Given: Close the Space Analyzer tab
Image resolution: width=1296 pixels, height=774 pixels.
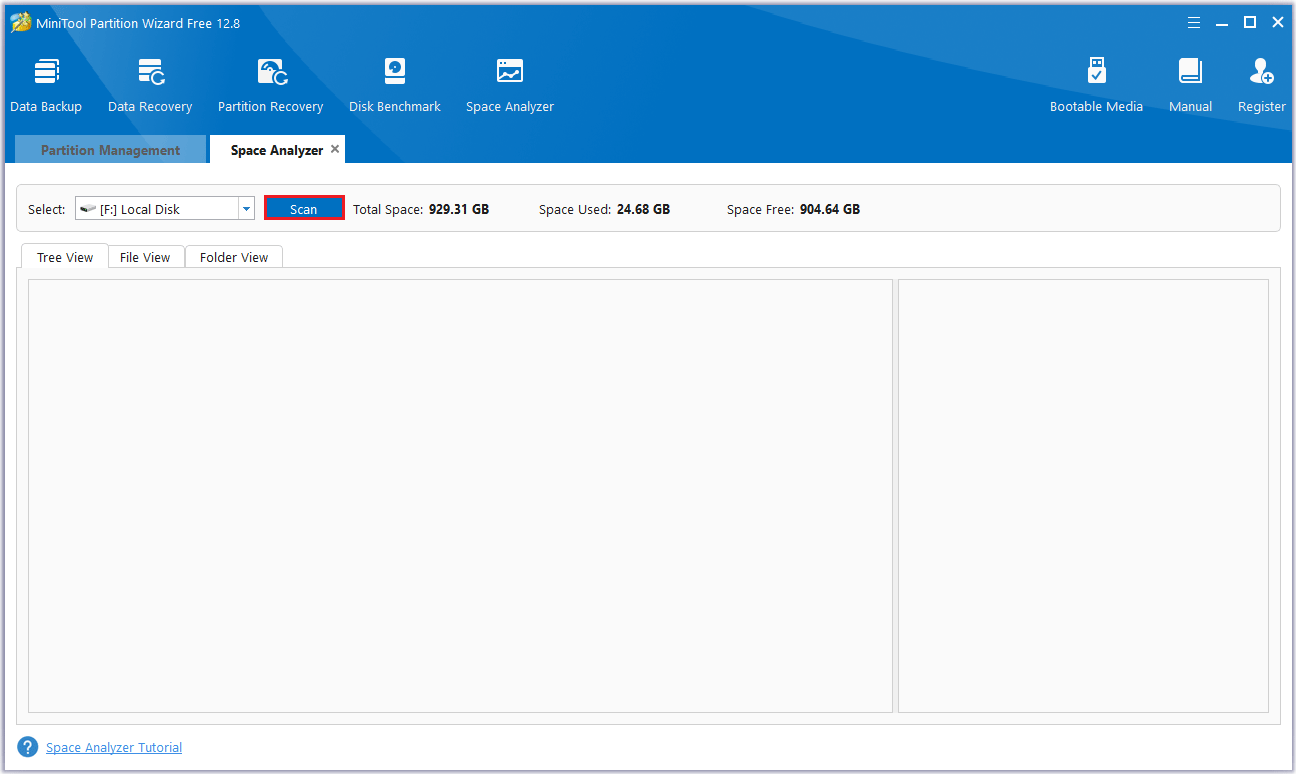Looking at the screenshot, I should coord(335,149).
